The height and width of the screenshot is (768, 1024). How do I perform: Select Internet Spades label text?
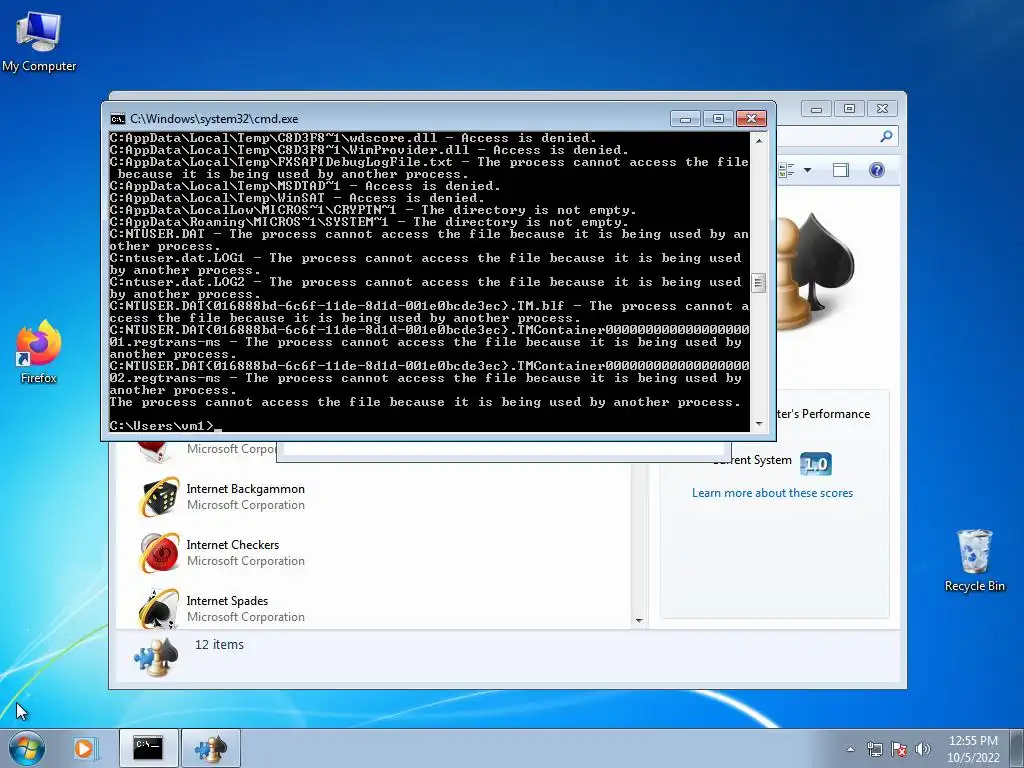tap(227, 601)
